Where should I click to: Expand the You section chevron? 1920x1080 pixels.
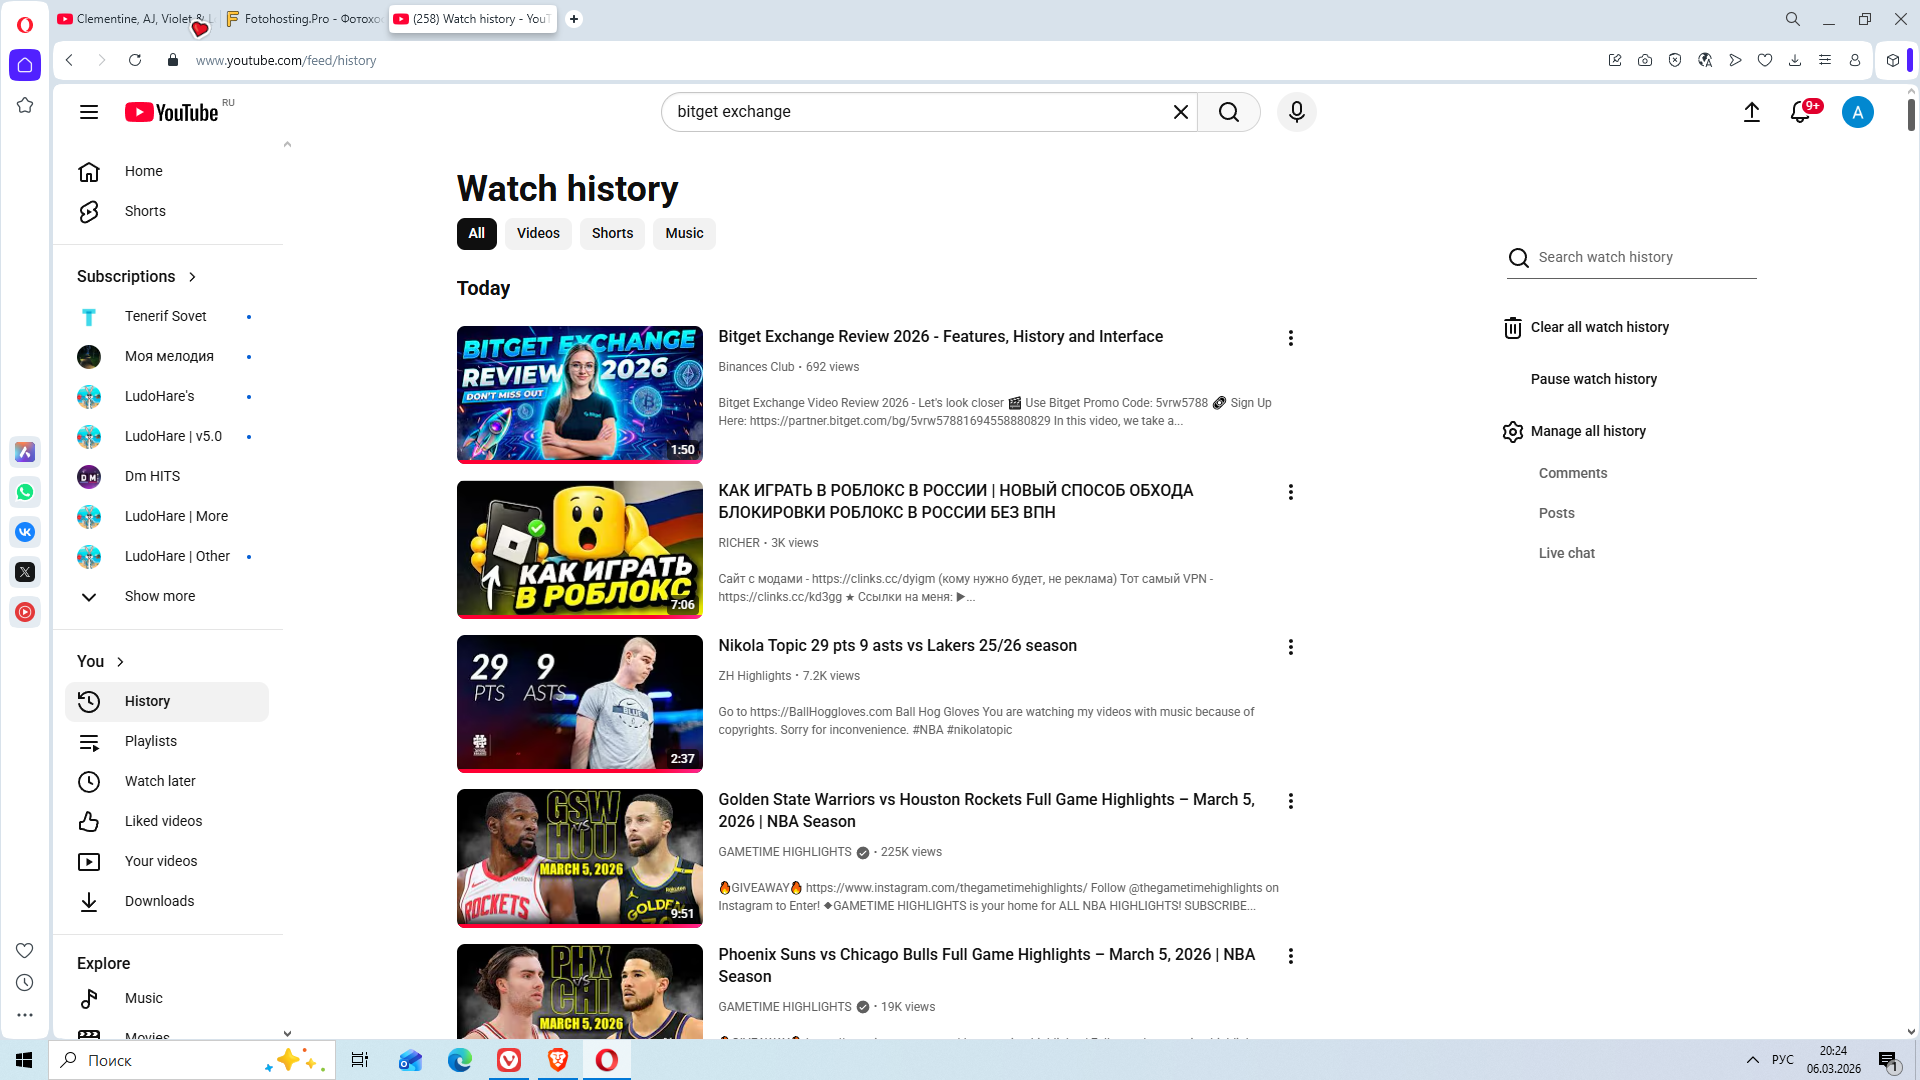point(120,662)
